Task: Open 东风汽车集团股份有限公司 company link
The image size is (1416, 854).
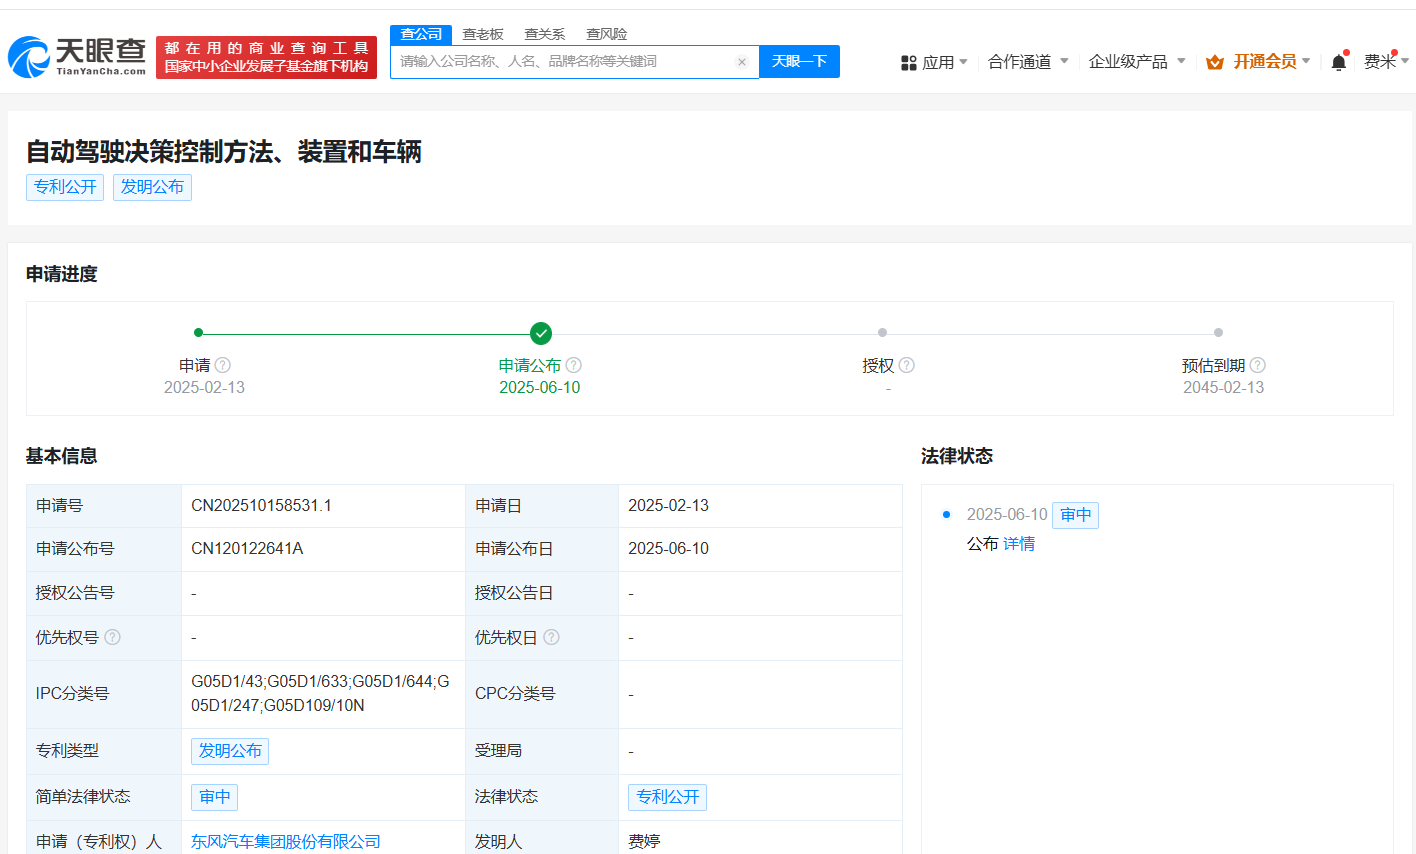Action: click(x=286, y=841)
